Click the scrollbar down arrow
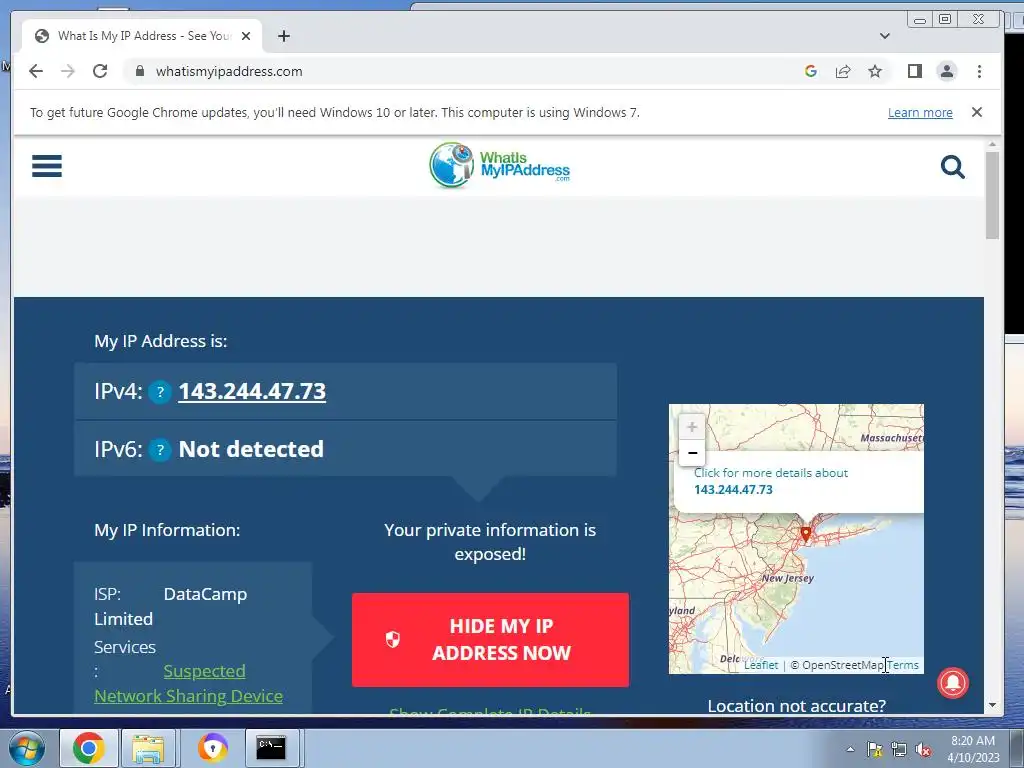Image resolution: width=1024 pixels, height=768 pixels. pos(992,705)
